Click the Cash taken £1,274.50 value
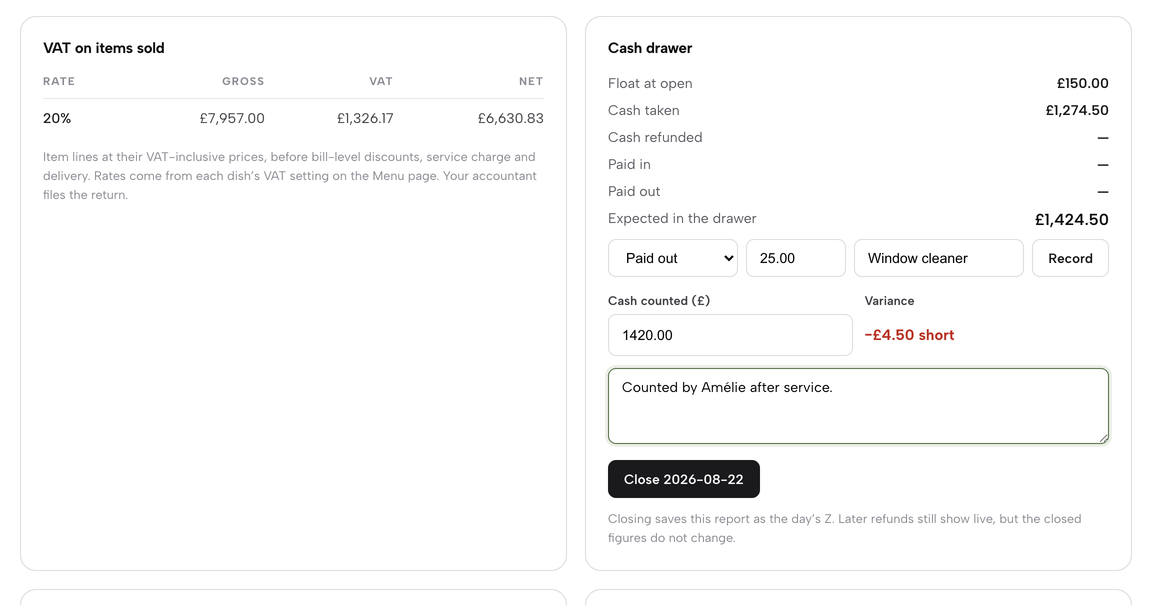This screenshot has width=1152, height=605. [x=1076, y=110]
